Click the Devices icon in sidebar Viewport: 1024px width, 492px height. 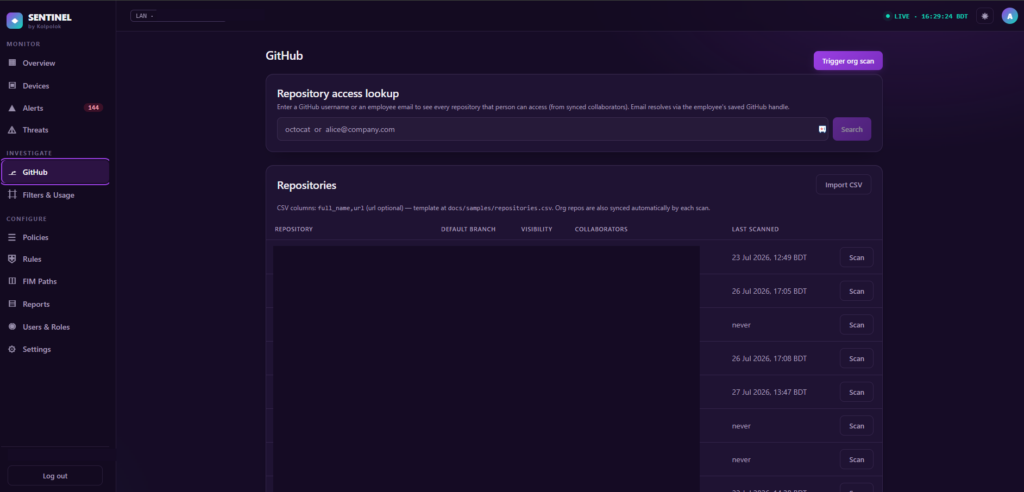(12, 86)
